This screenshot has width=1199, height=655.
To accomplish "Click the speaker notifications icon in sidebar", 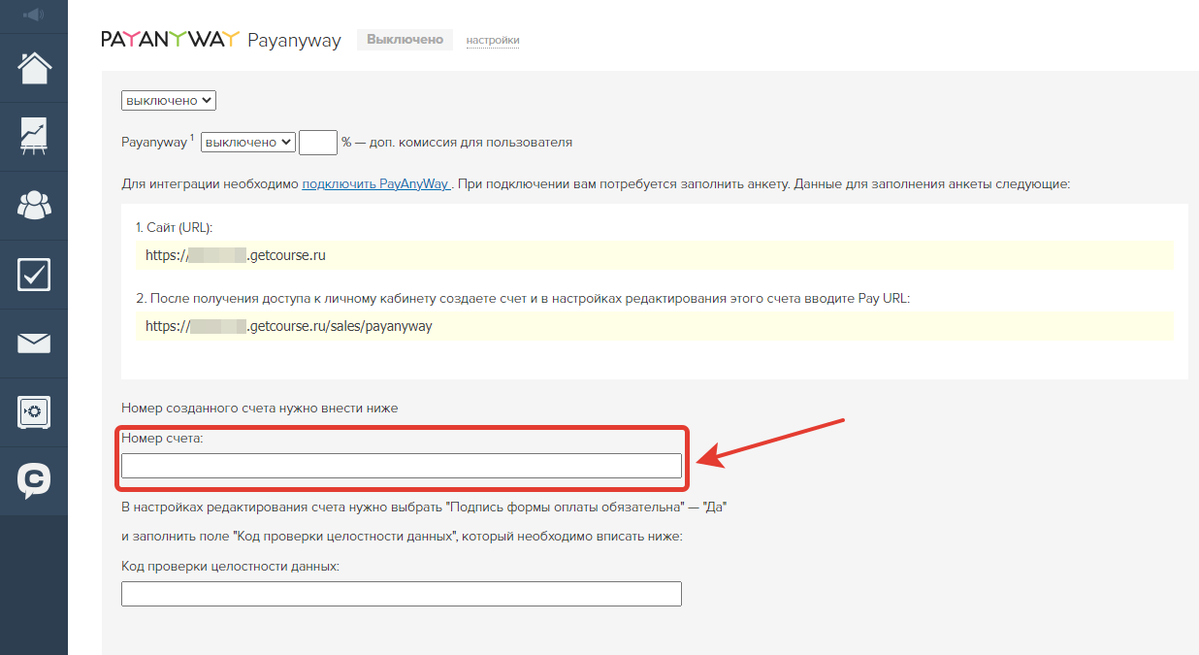I will 34,15.
